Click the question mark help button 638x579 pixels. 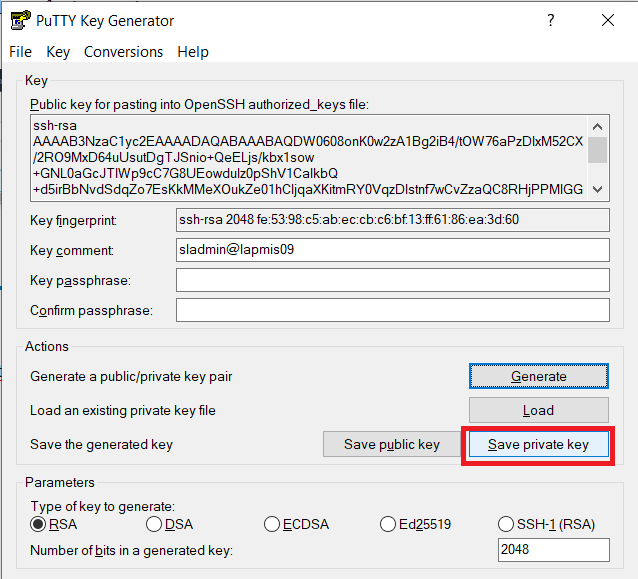click(551, 20)
